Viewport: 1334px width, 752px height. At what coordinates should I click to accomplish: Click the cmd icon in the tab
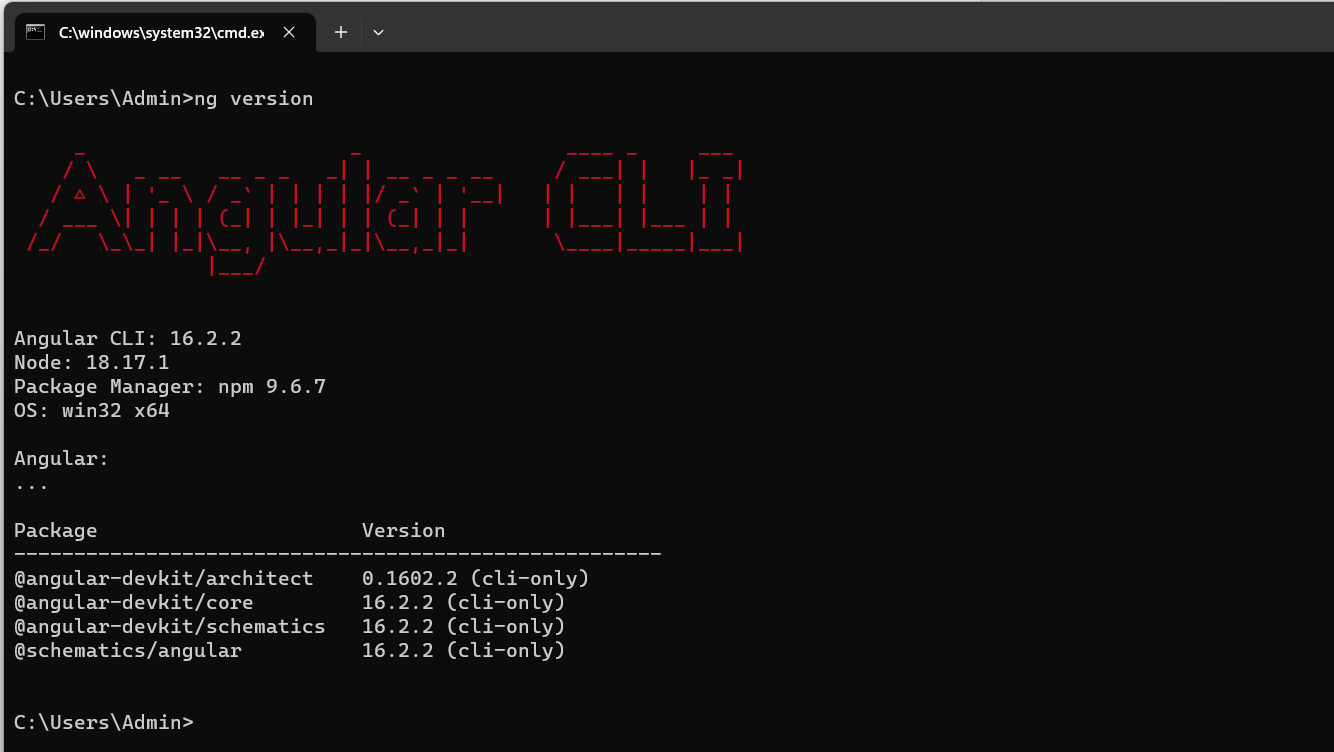[35, 32]
